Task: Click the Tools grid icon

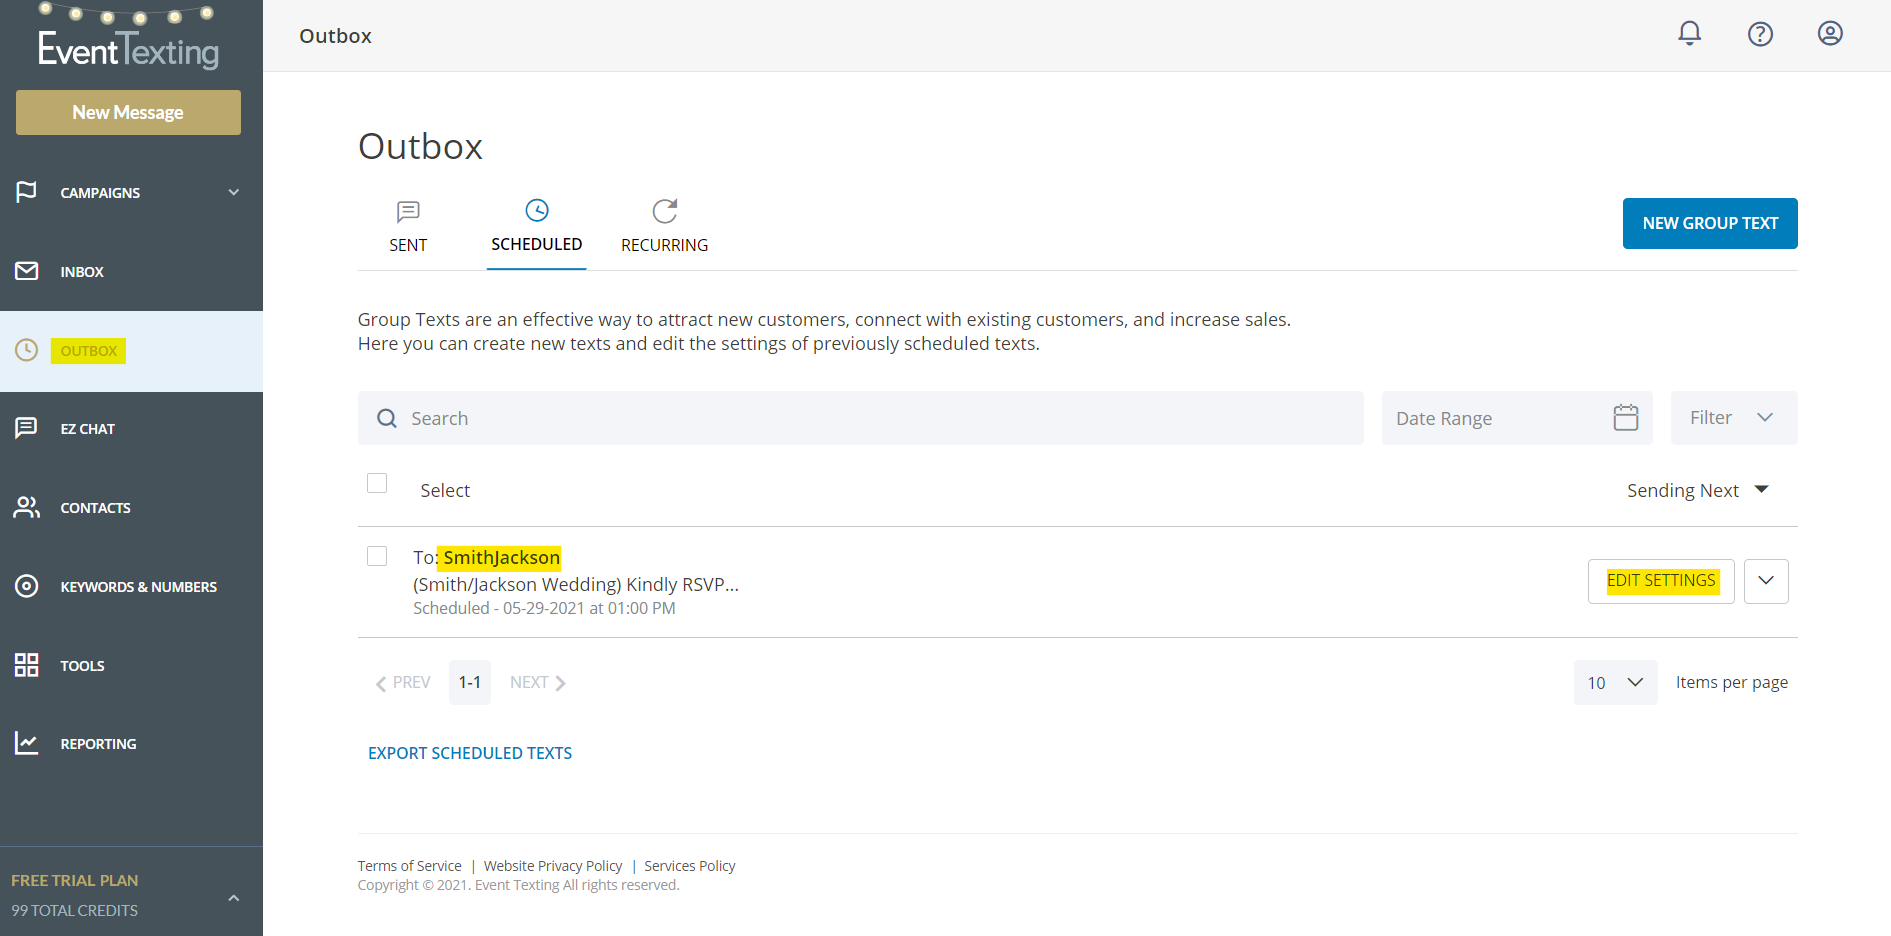Action: (26, 665)
